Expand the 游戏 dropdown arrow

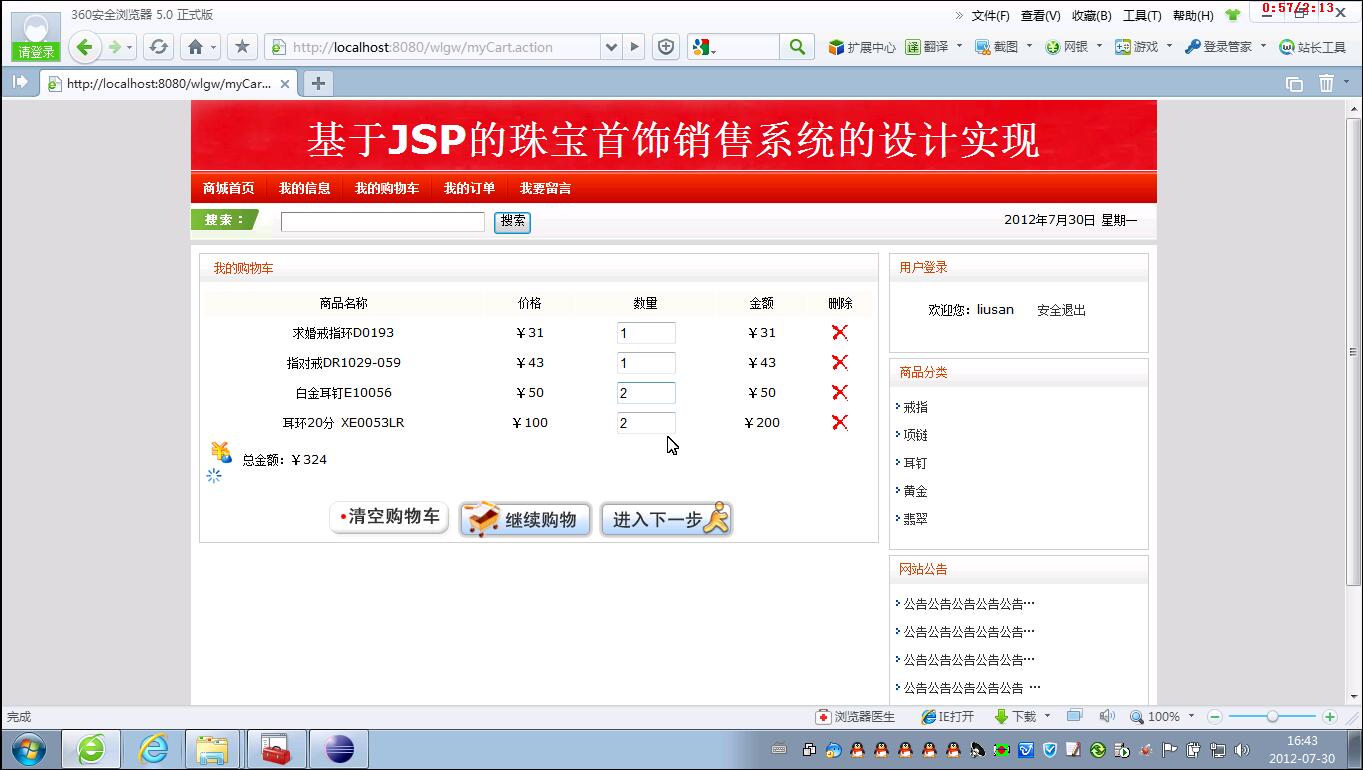[x=1169, y=46]
